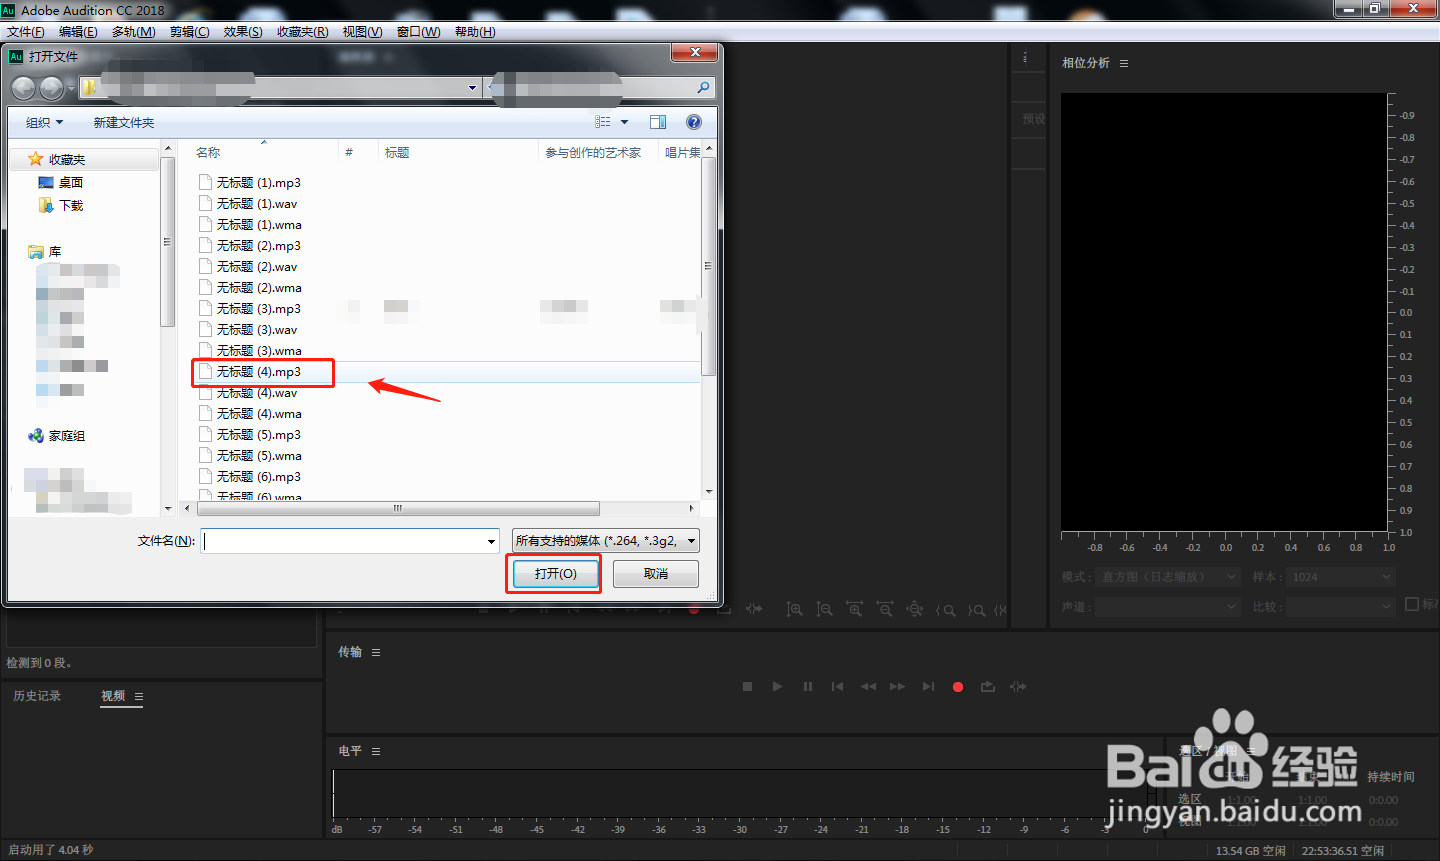Toggle loop playback in transport panel
Screen dimensions: 1440x861
point(988,687)
